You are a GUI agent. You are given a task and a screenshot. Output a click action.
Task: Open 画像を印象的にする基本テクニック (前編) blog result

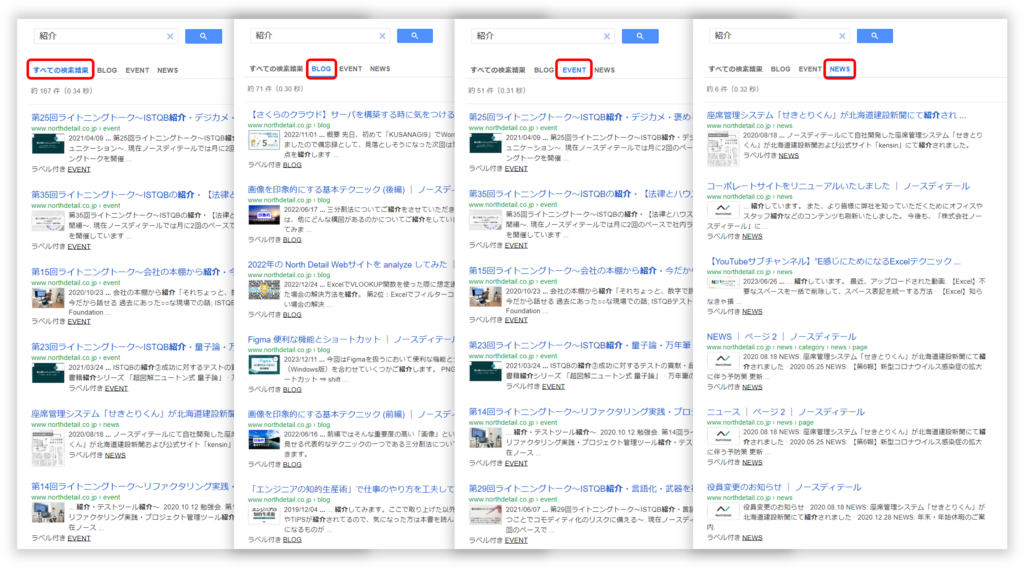click(x=351, y=415)
